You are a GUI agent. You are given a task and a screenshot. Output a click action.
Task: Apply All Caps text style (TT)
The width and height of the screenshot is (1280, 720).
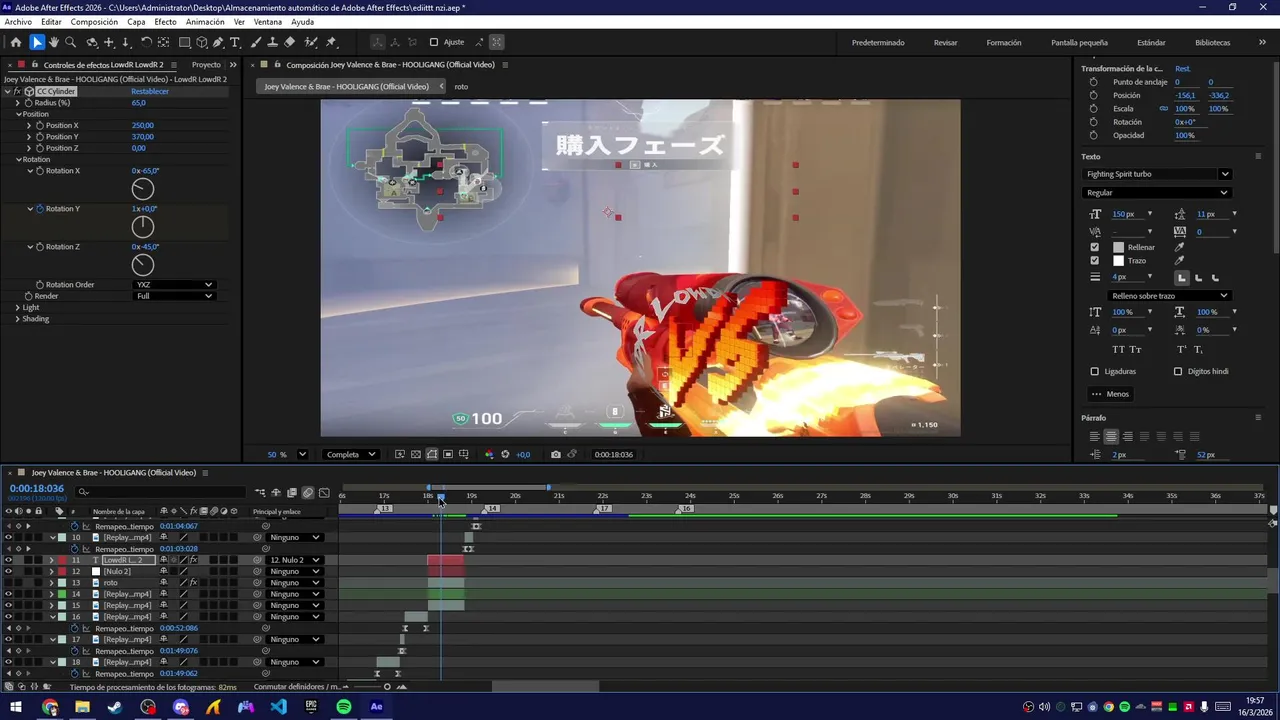[x=1118, y=350]
